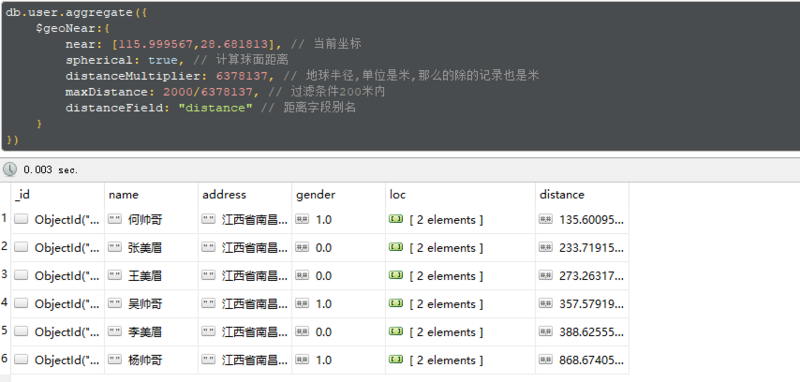
Task: Click the gender column header
Action: click(x=338, y=194)
